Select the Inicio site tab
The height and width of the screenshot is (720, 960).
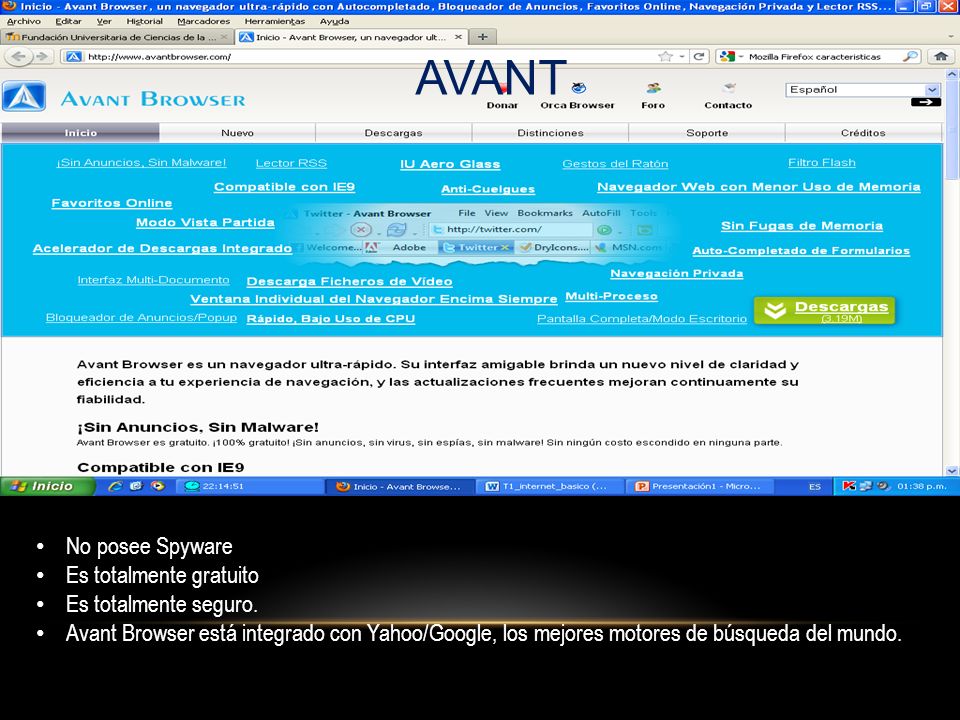(81, 132)
